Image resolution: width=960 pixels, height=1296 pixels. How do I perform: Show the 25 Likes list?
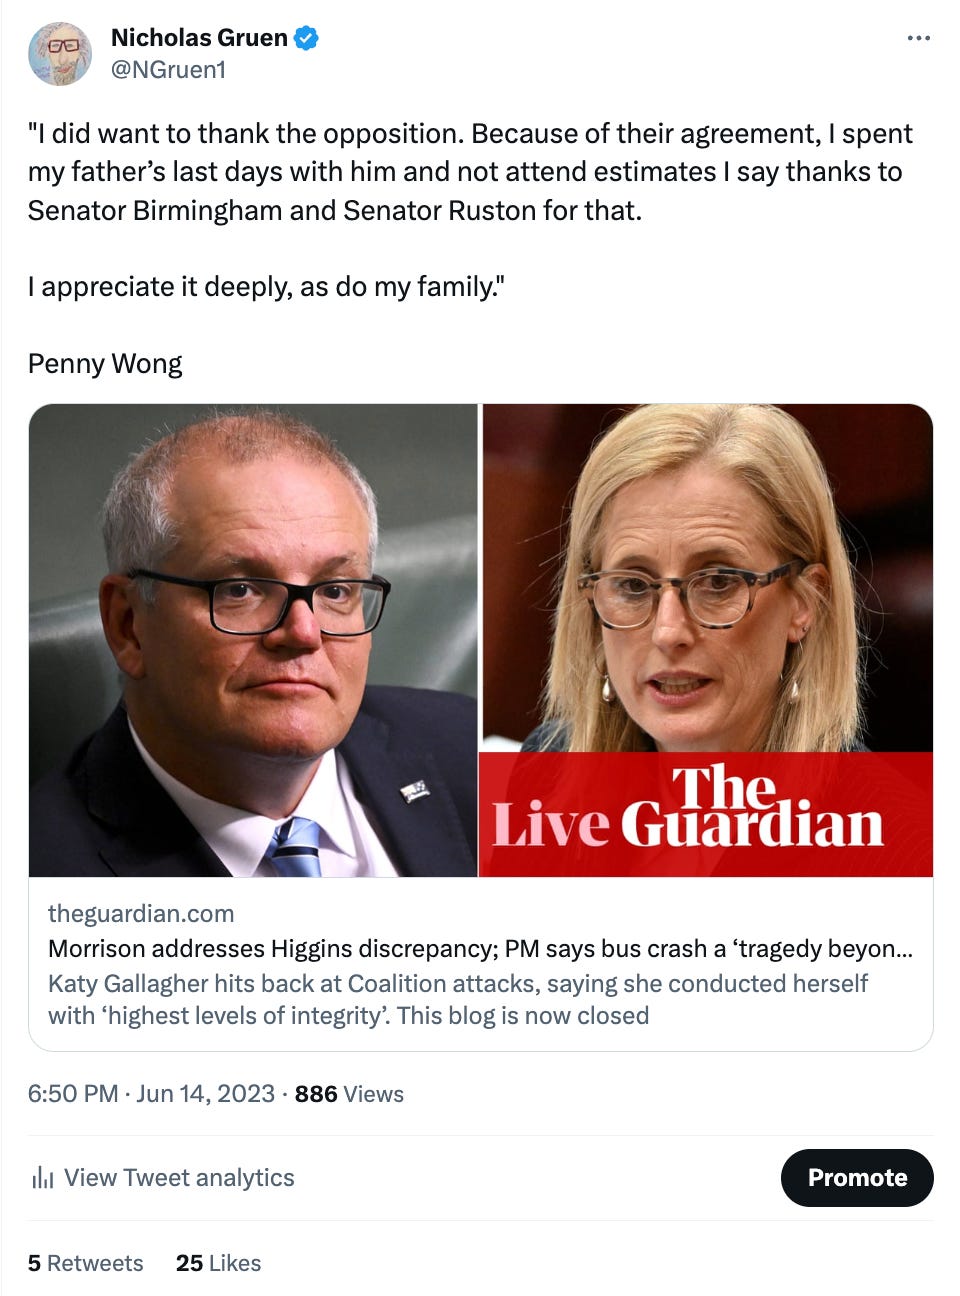coord(218,1263)
